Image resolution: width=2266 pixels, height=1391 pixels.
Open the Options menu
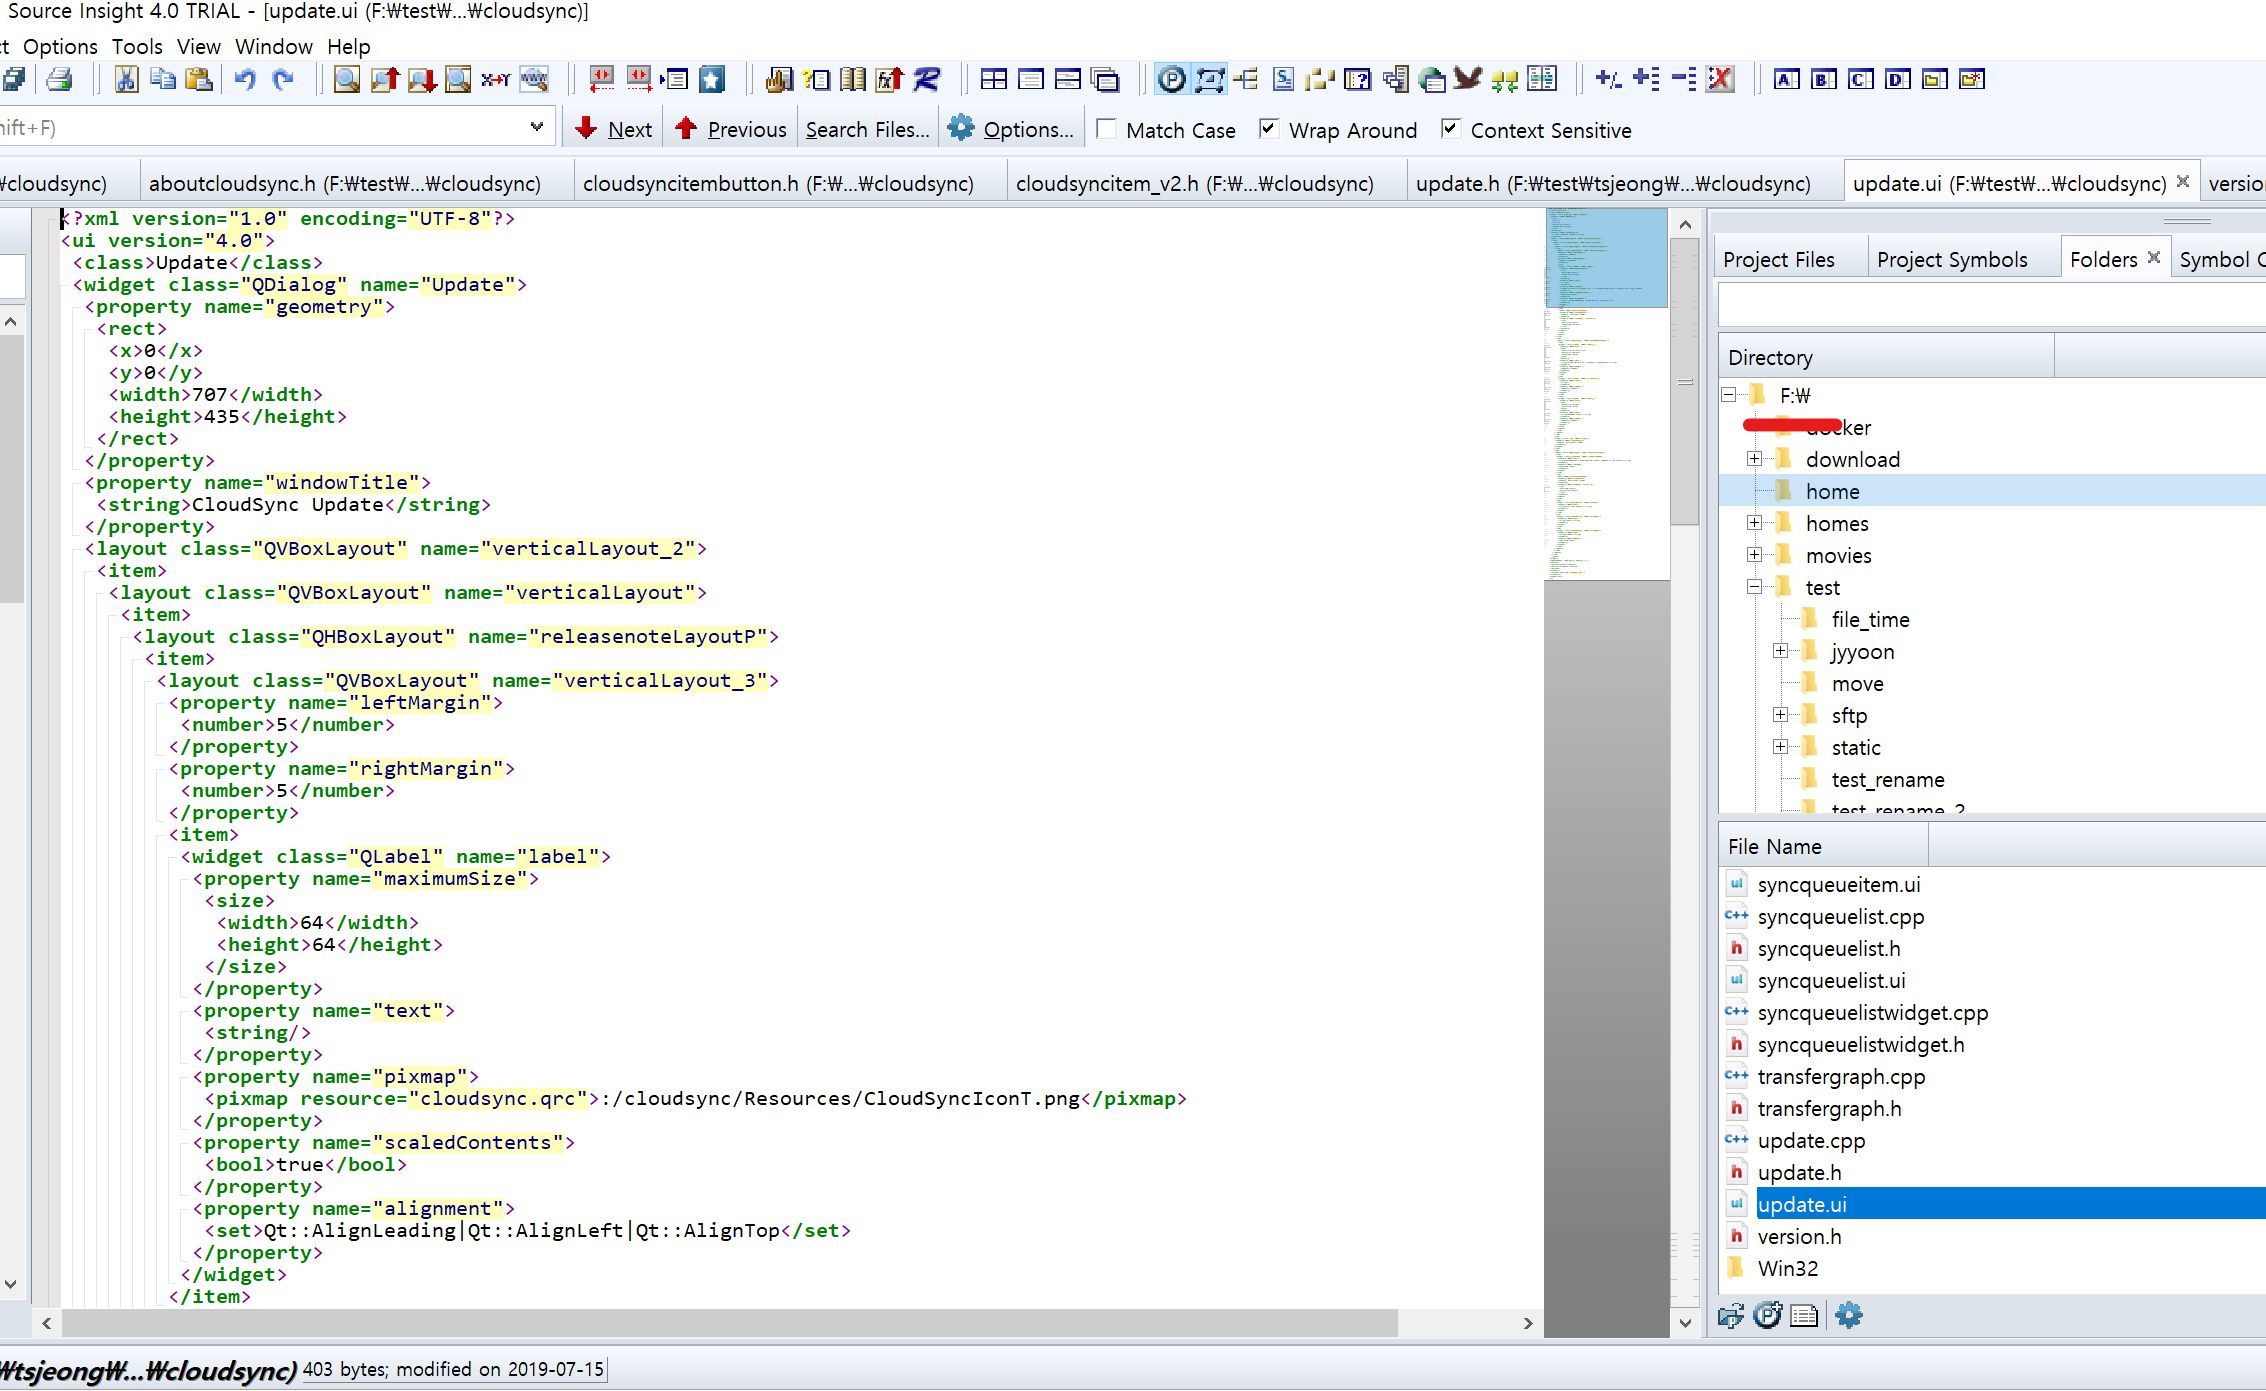click(60, 47)
